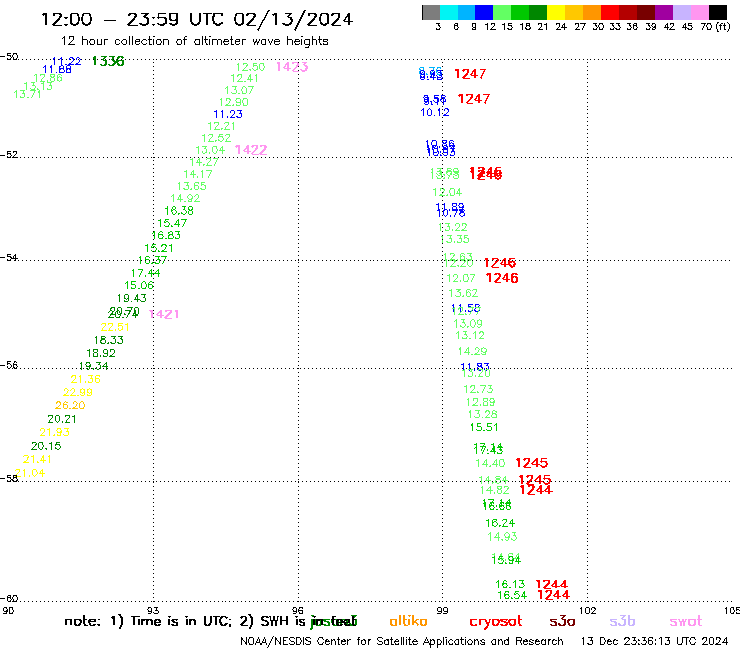Select the s3a satellite legend label
This screenshot has width=740, height=650.
tap(562, 621)
